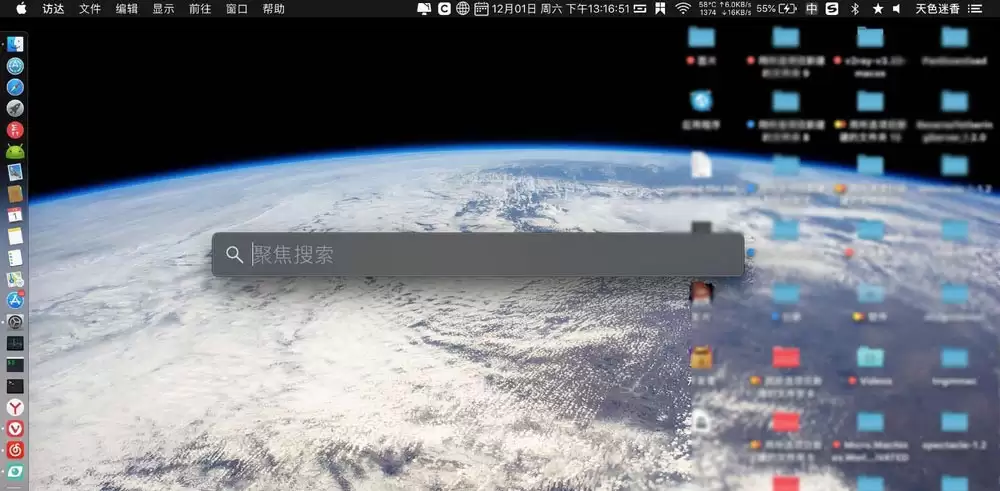The height and width of the screenshot is (491, 1000).
Task: Click the white C icon in menu bar
Action: 445,9
